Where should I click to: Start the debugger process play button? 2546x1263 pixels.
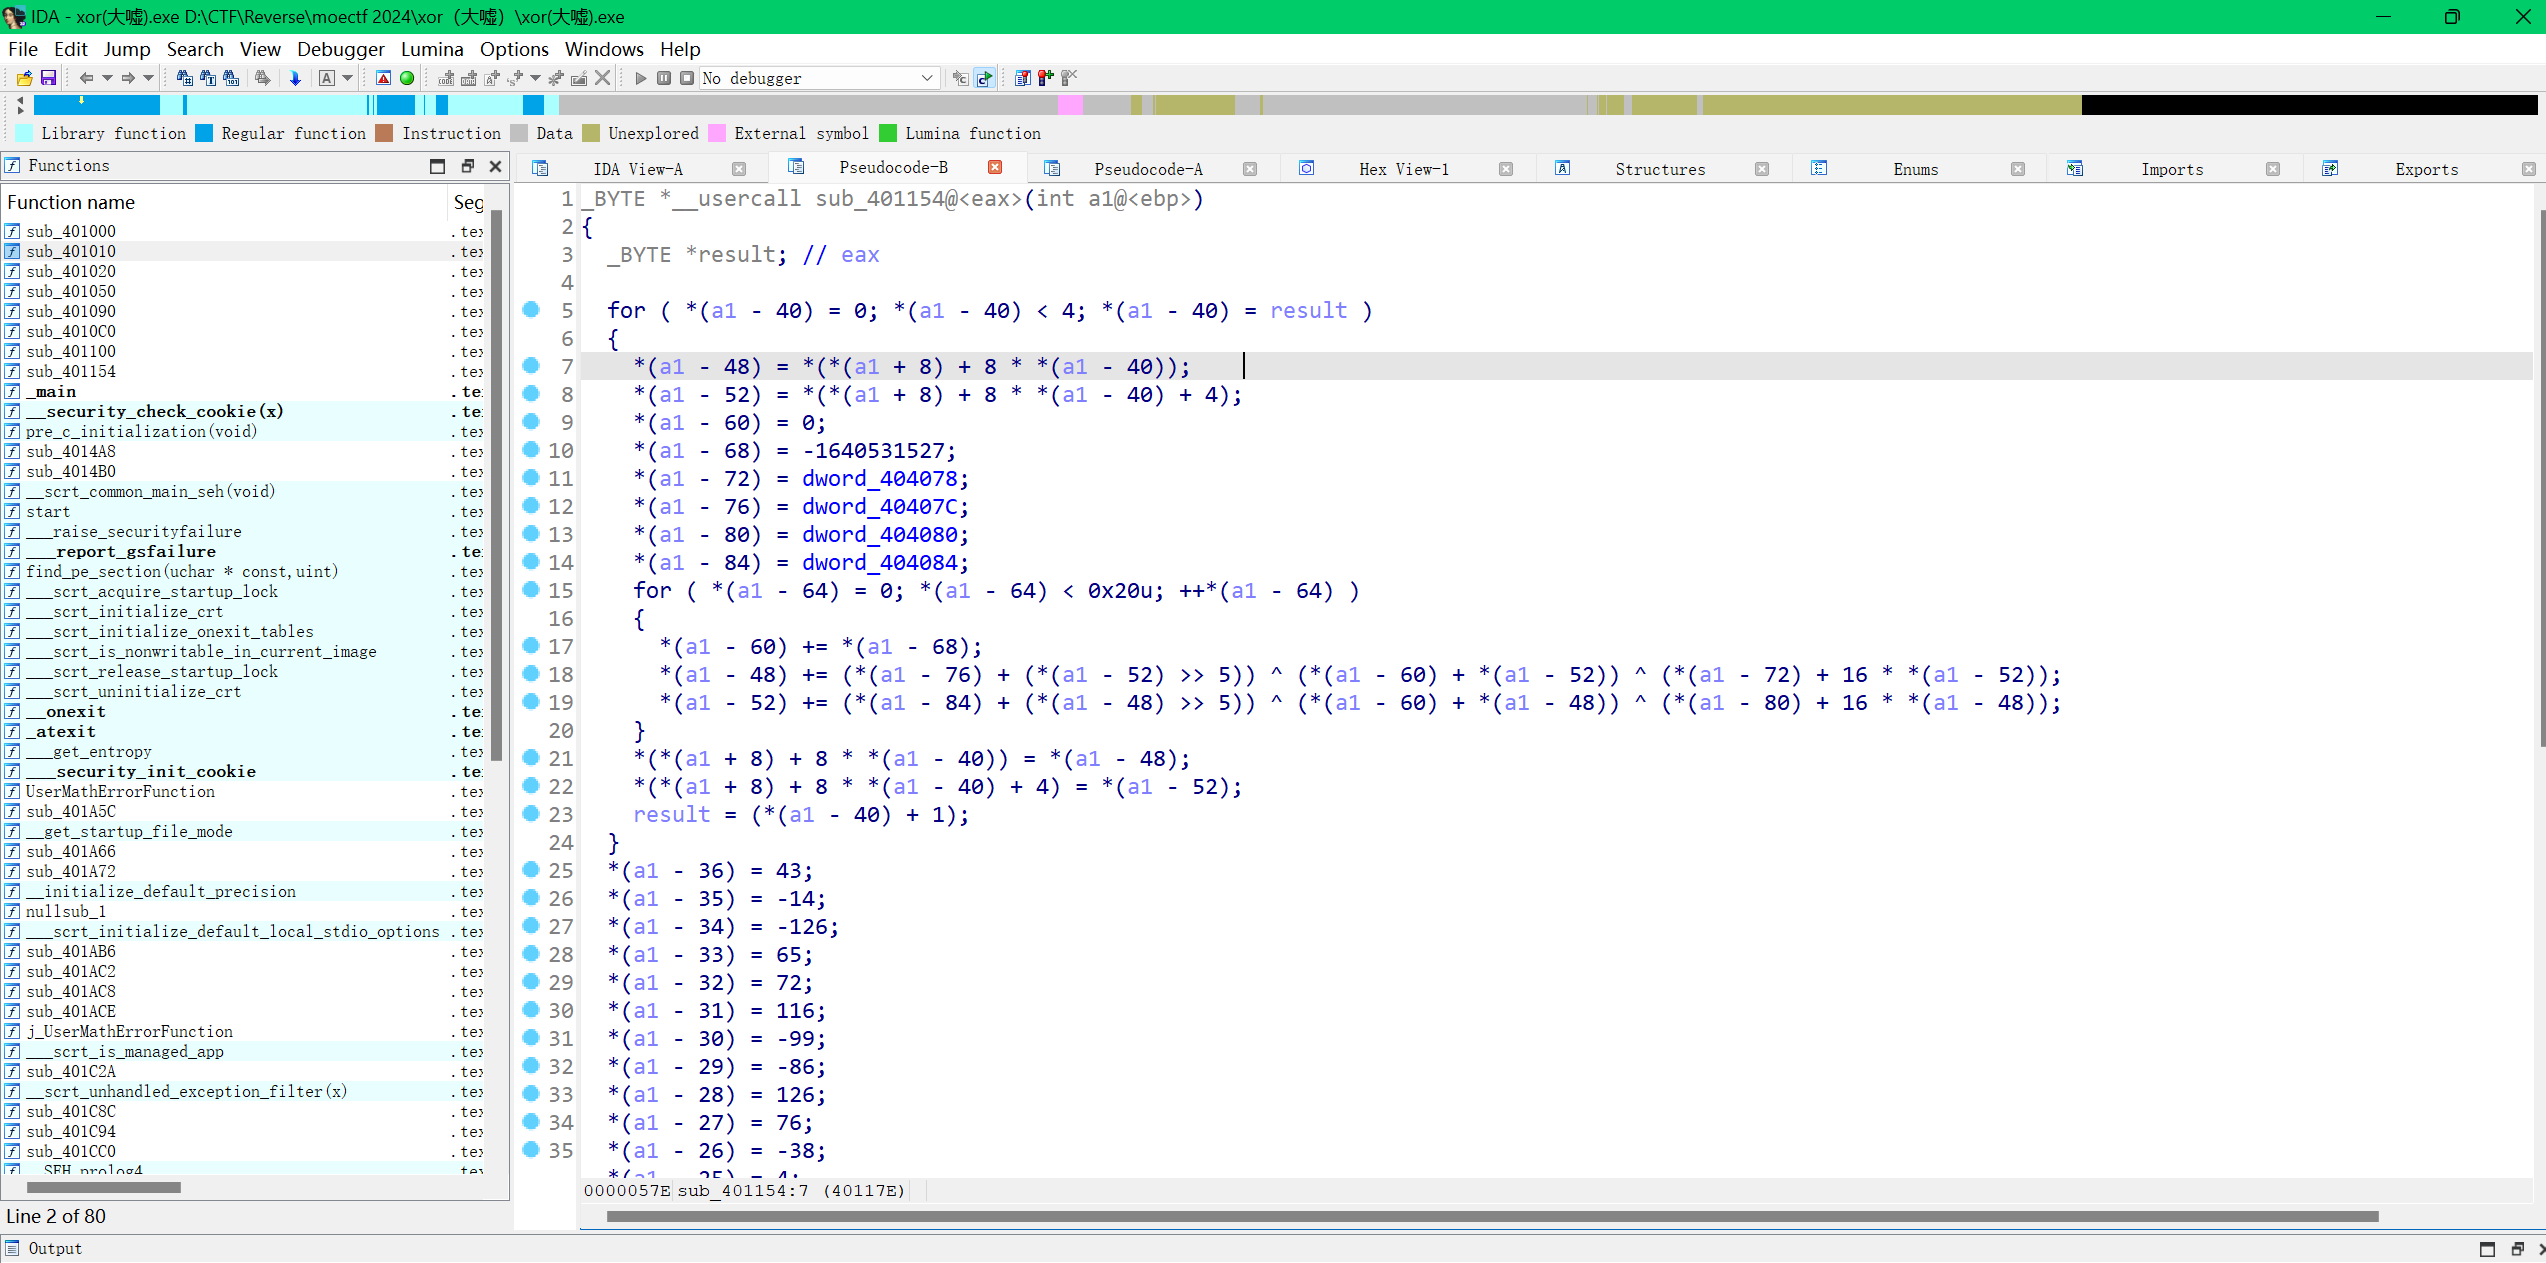coord(640,78)
